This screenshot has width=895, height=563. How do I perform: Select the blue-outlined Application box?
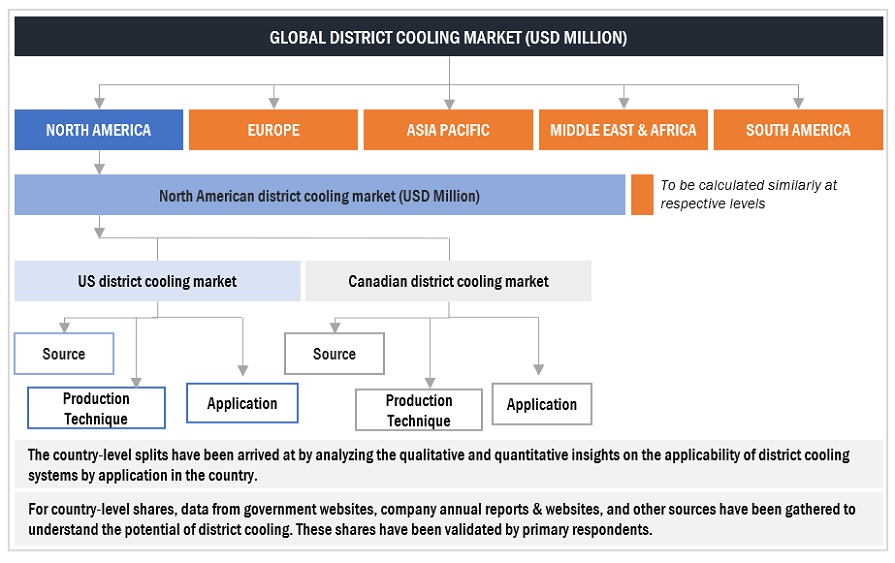pyautogui.click(x=242, y=403)
